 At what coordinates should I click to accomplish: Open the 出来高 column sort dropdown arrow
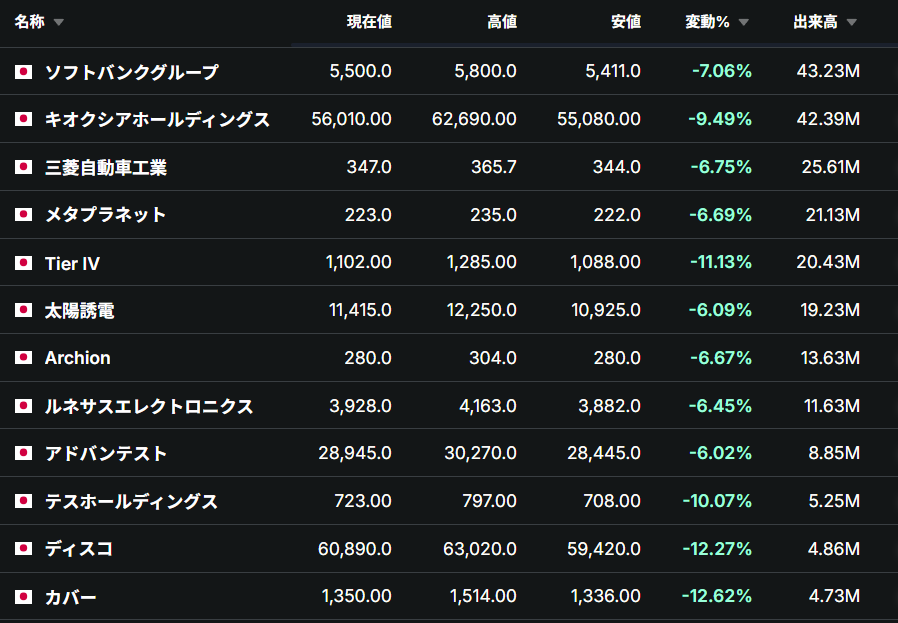(x=852, y=22)
